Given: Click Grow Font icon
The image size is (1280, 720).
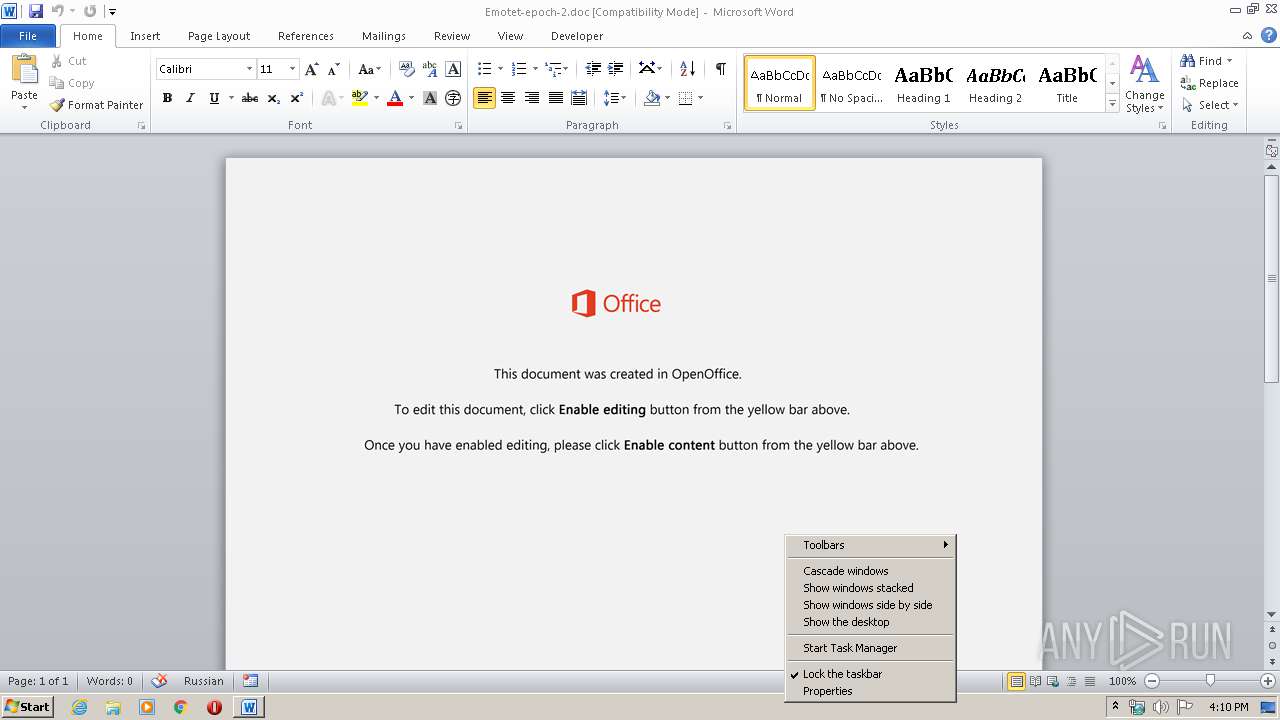Looking at the screenshot, I should [x=312, y=69].
